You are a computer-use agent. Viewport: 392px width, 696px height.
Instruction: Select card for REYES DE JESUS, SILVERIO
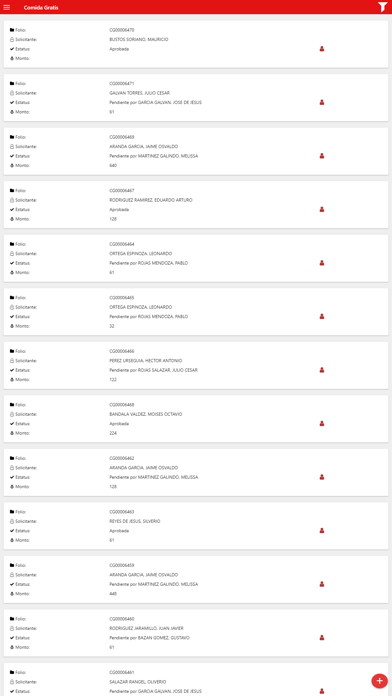click(x=196, y=526)
